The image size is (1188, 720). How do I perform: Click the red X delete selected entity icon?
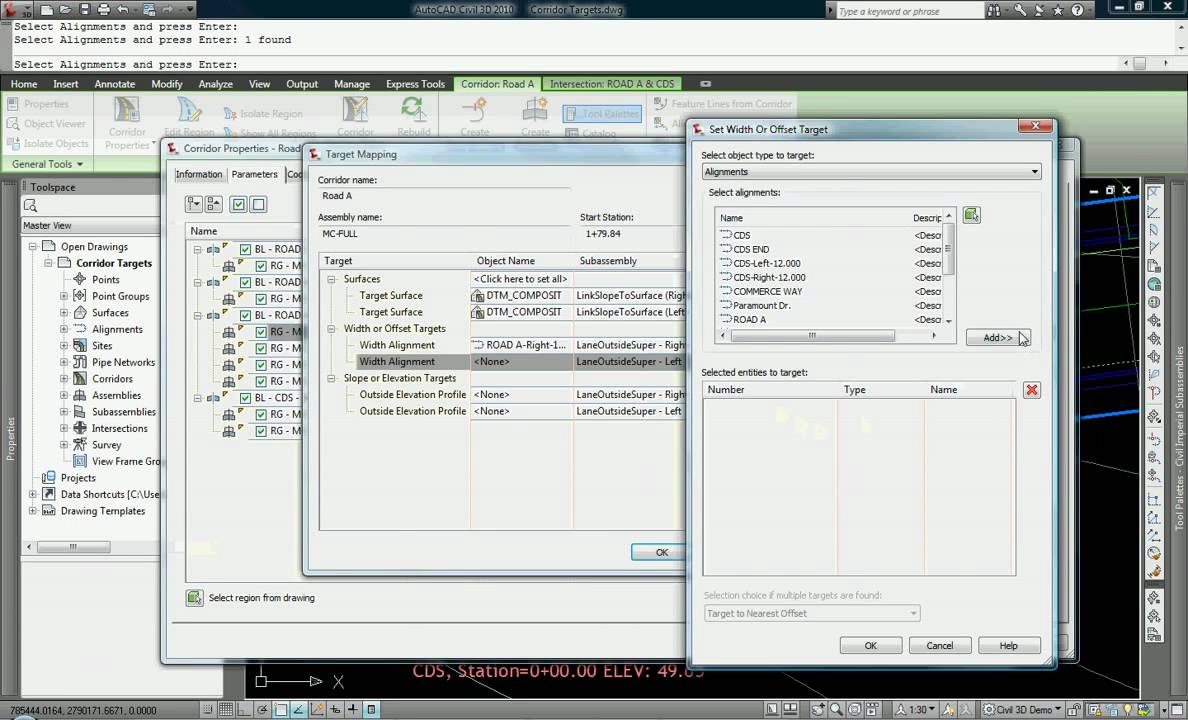coord(1031,390)
